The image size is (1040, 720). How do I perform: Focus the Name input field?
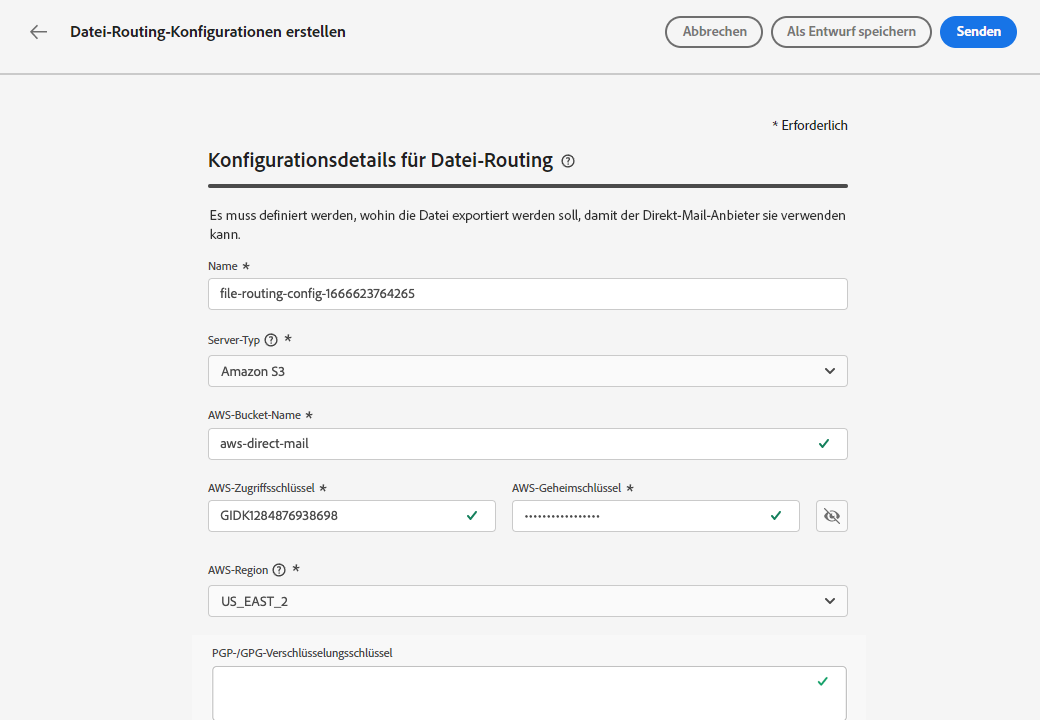coord(527,294)
